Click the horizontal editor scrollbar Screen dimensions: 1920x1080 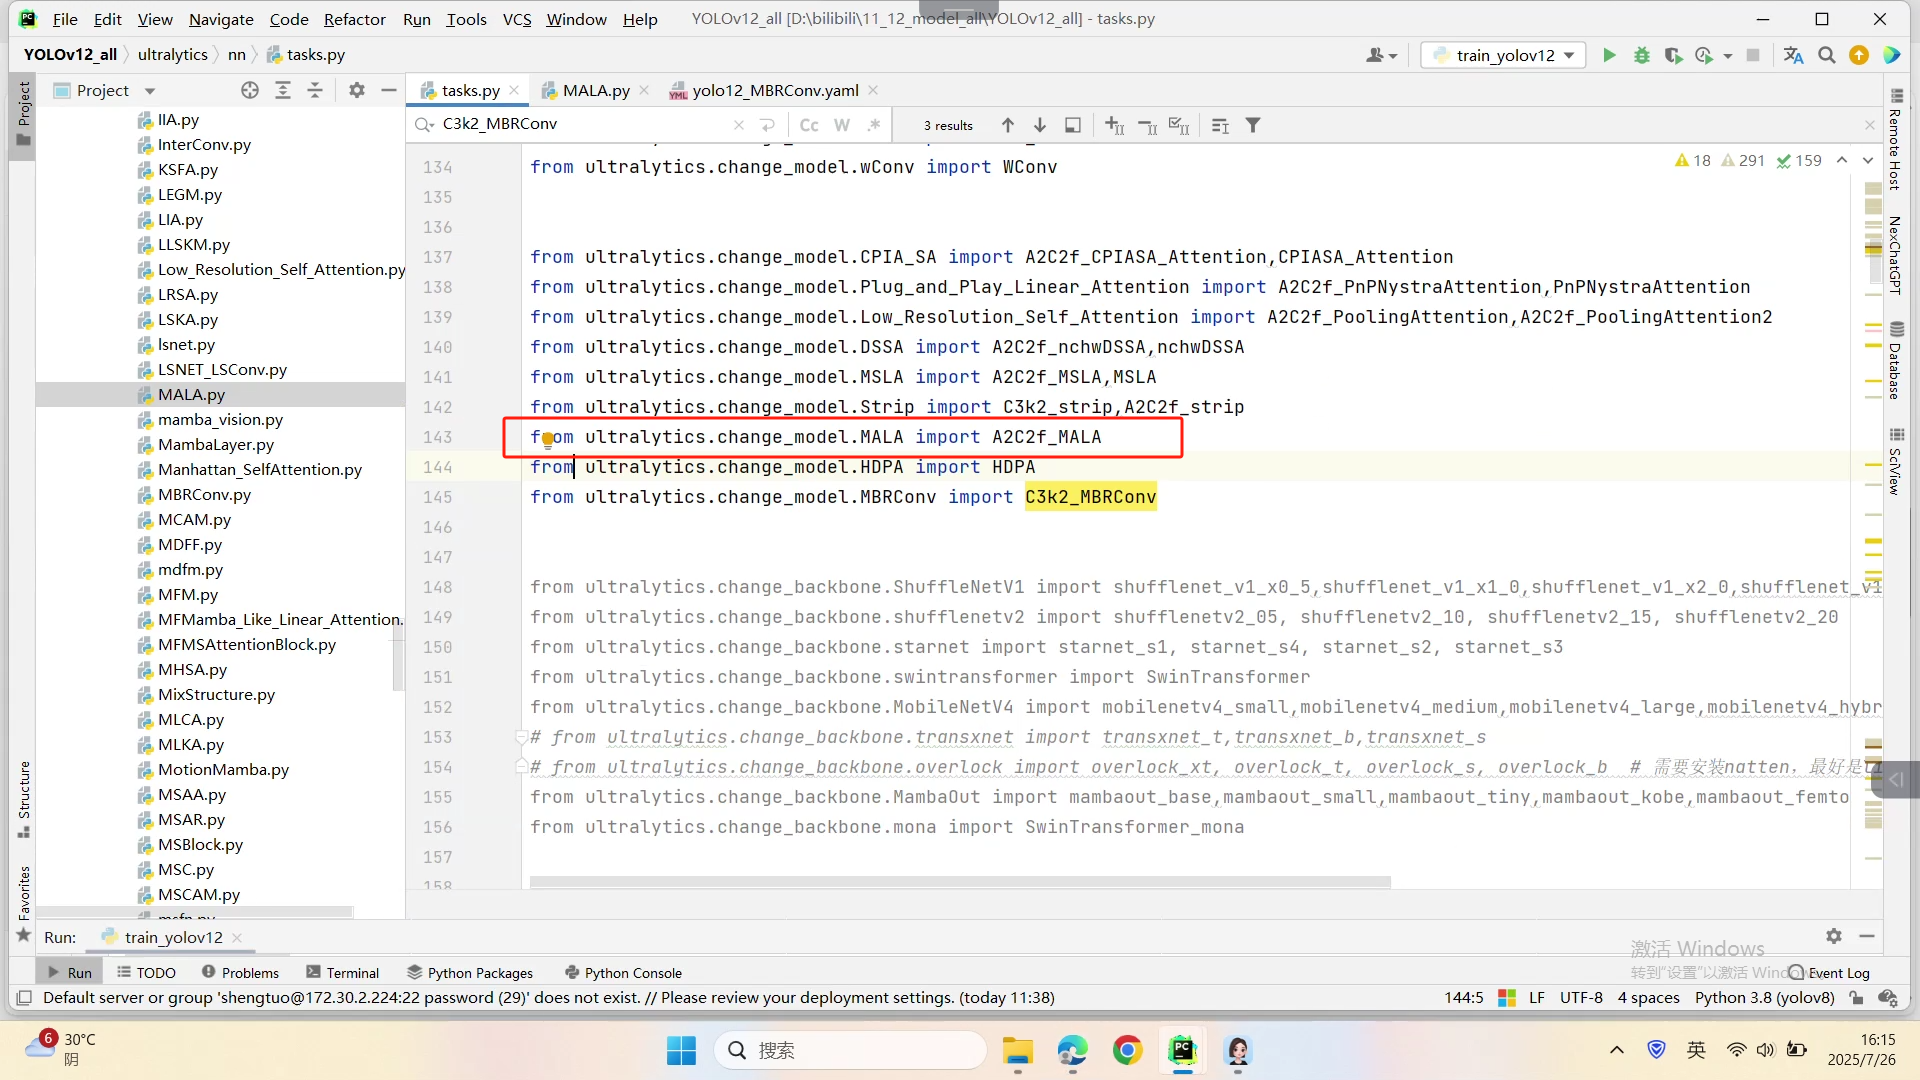coord(960,882)
